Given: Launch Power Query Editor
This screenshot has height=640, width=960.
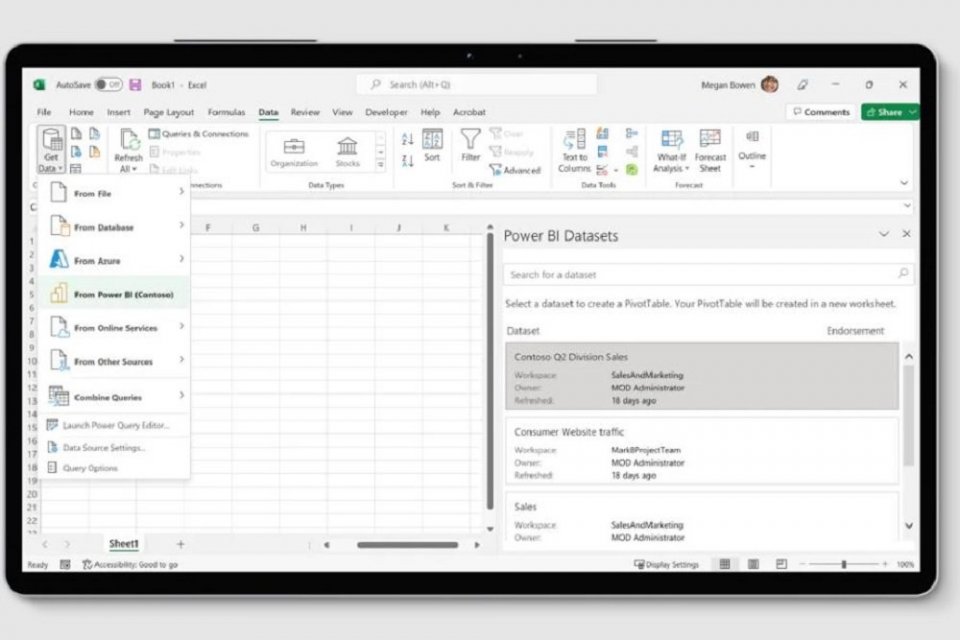Looking at the screenshot, I should 114,425.
